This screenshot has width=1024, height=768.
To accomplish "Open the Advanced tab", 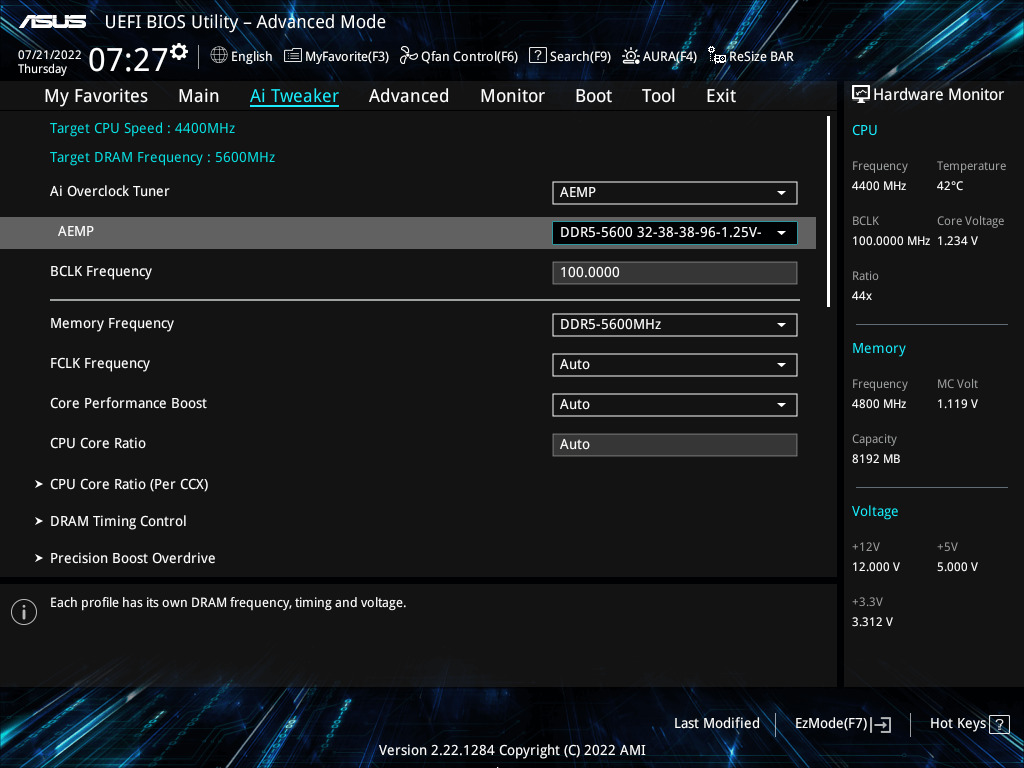I will coord(409,96).
